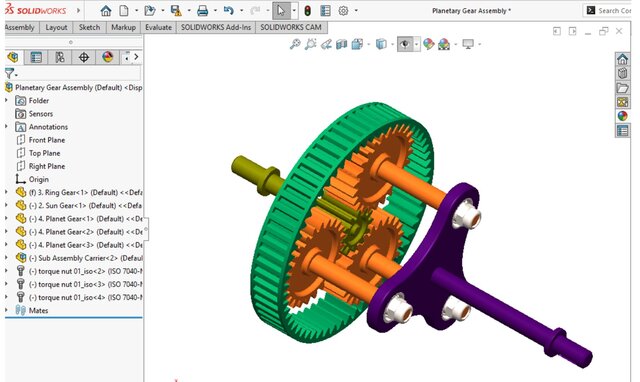Open the Save dropdown arrow
640x382 pixels.
189,11
